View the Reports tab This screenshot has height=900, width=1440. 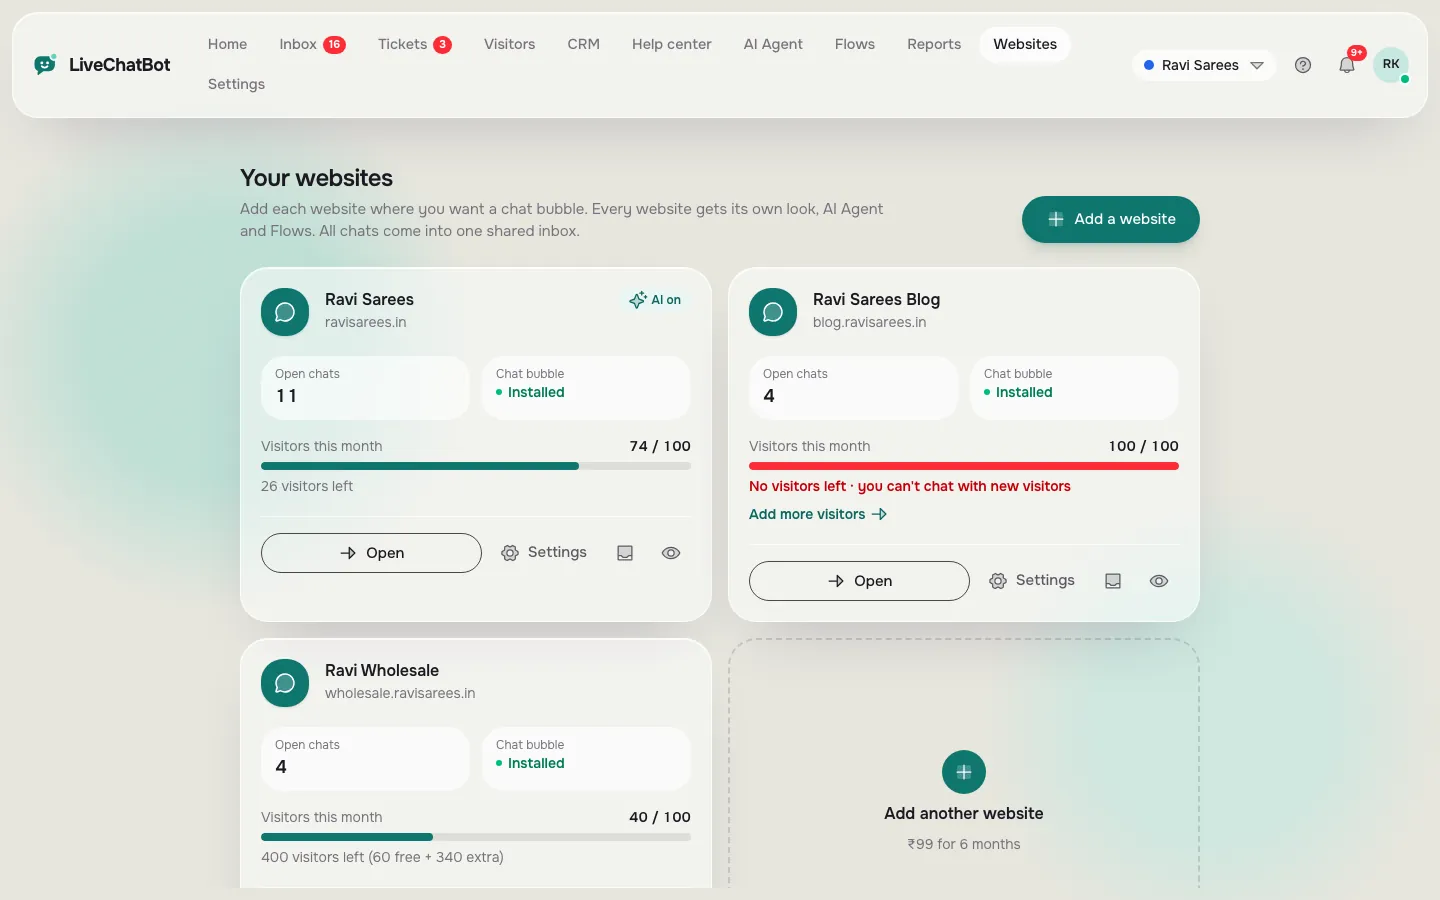(x=934, y=44)
